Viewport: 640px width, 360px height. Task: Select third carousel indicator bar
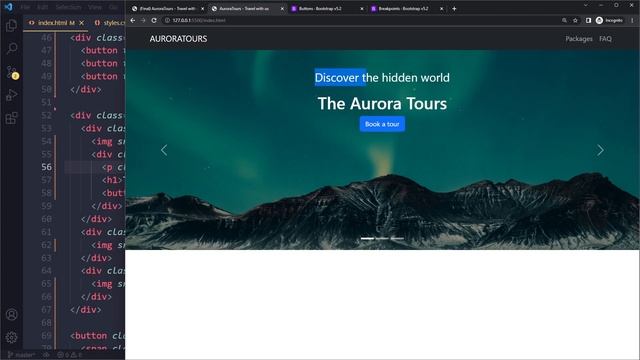pyautogui.click(x=397, y=238)
